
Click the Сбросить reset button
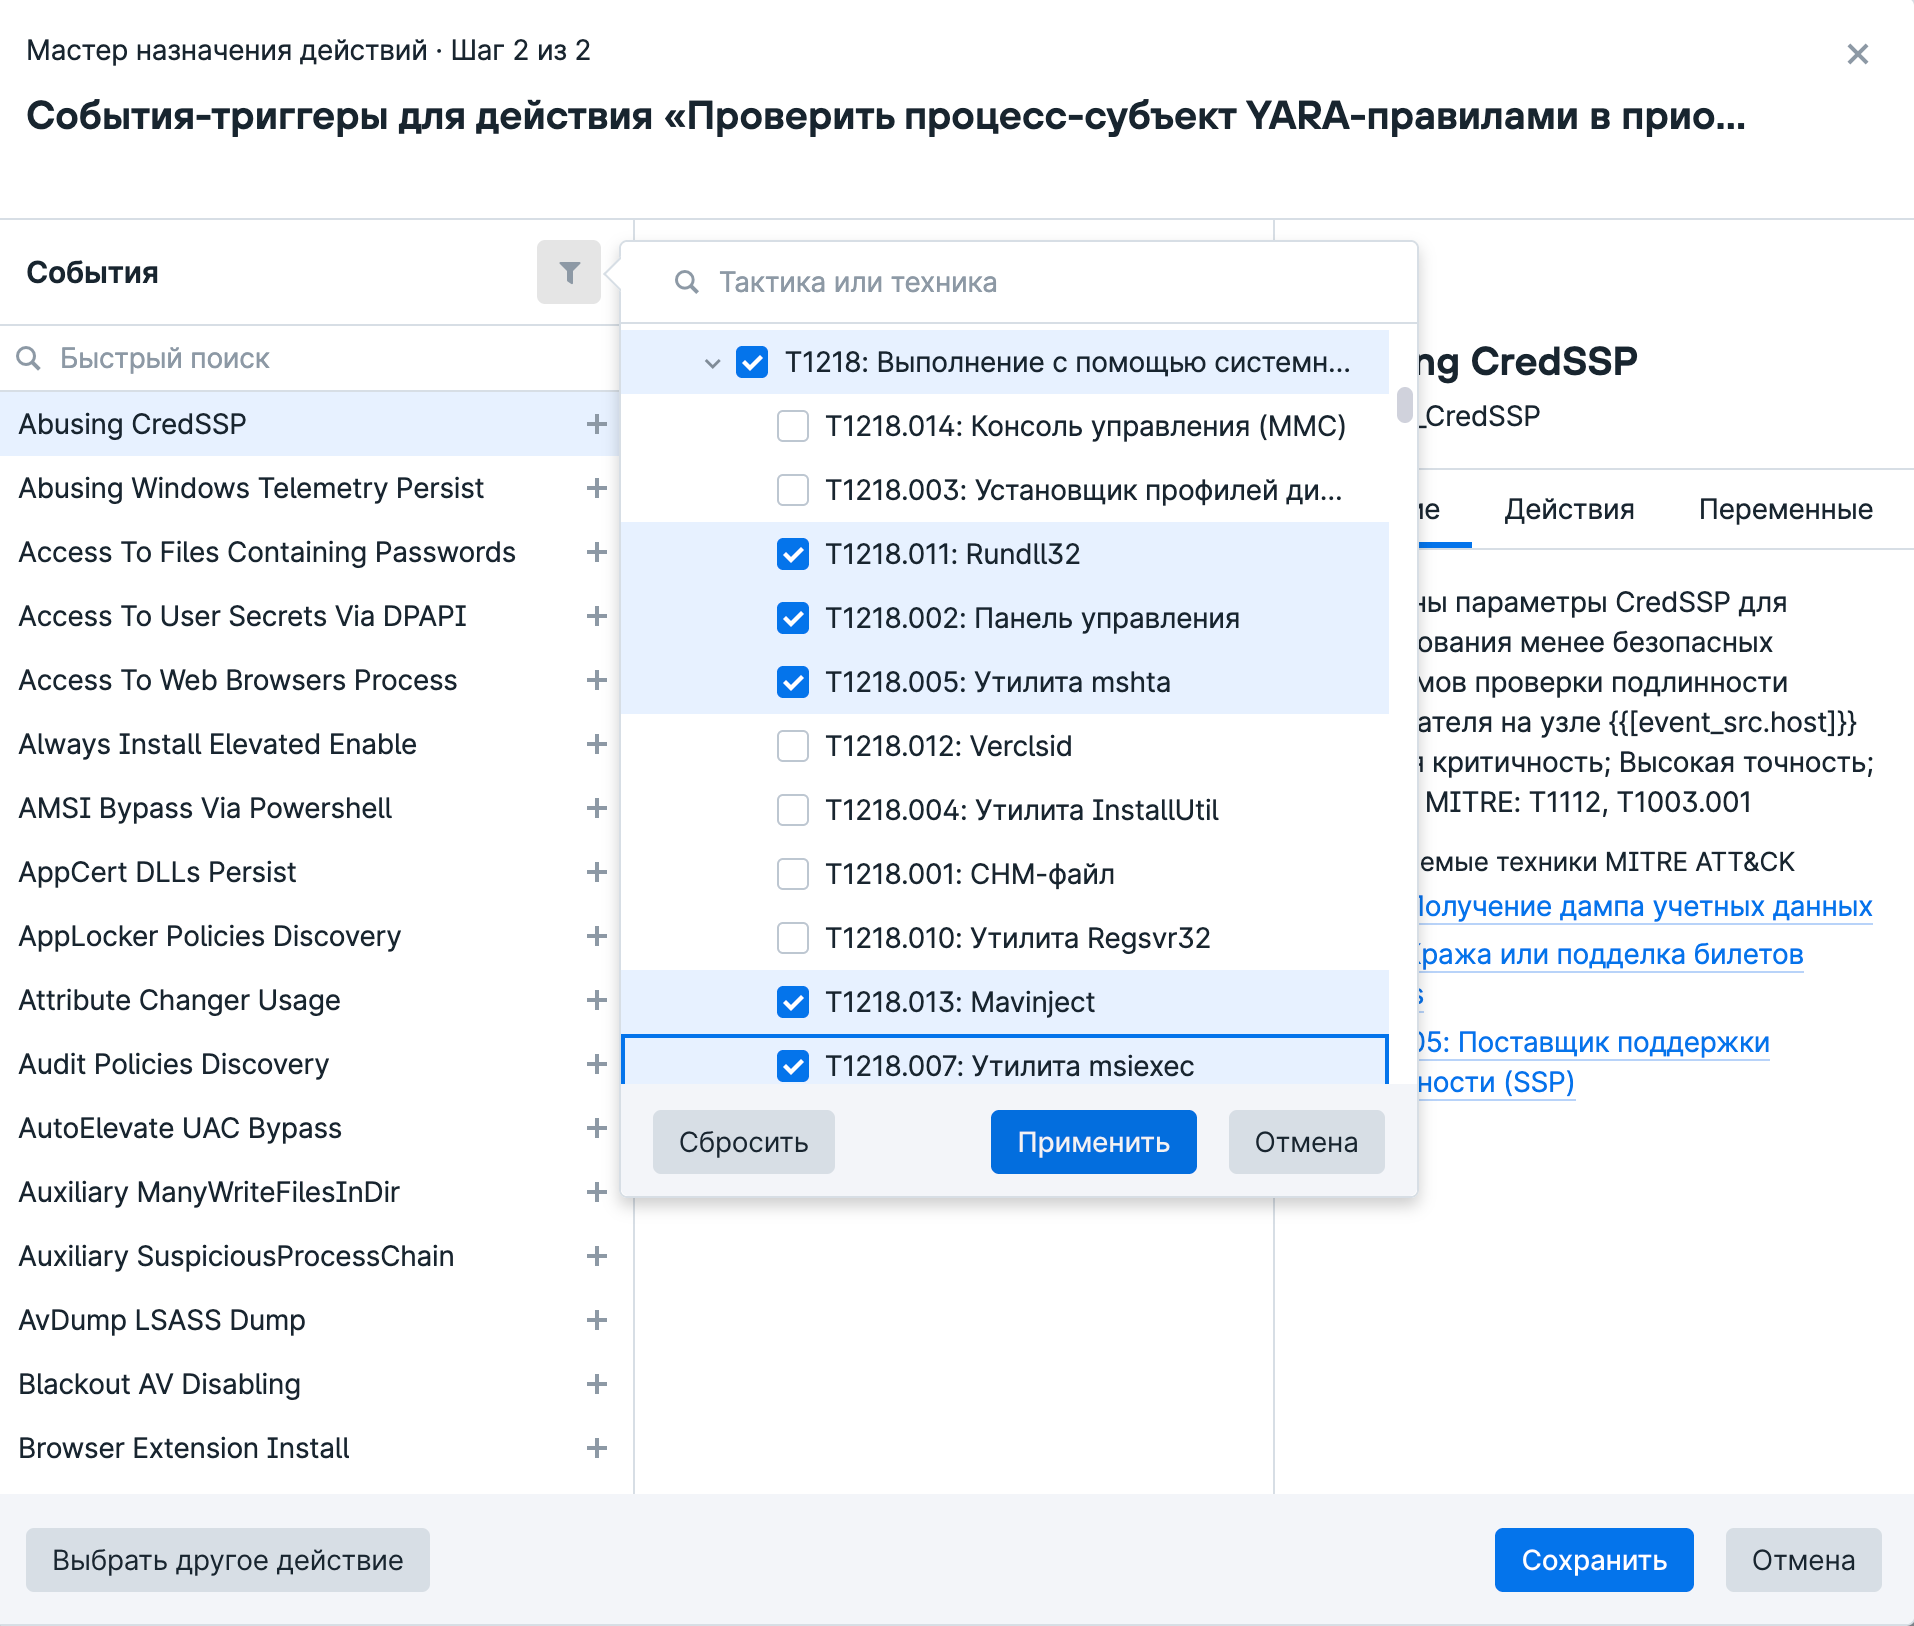point(743,1142)
